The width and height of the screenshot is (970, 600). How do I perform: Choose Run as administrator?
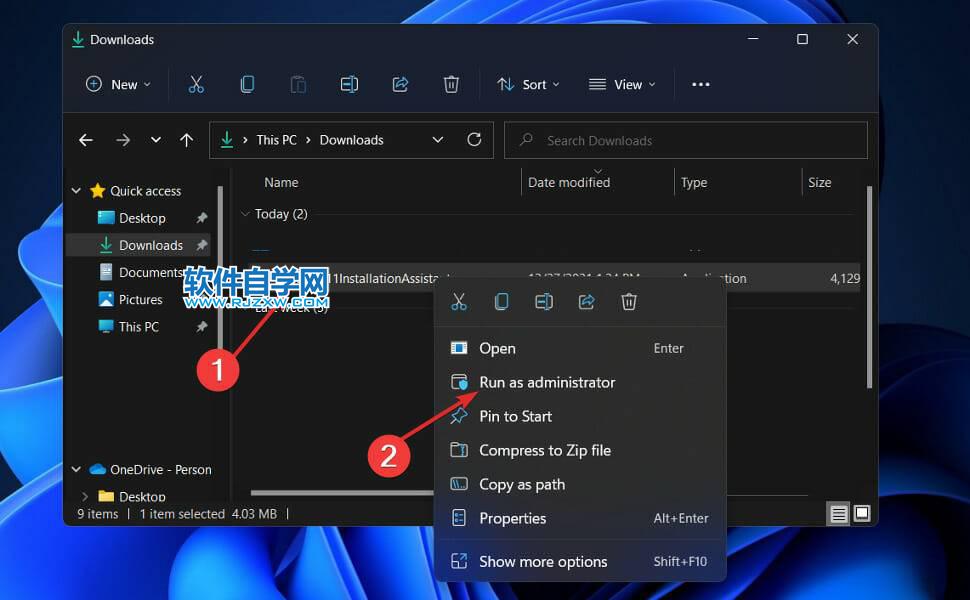pyautogui.click(x=580, y=382)
